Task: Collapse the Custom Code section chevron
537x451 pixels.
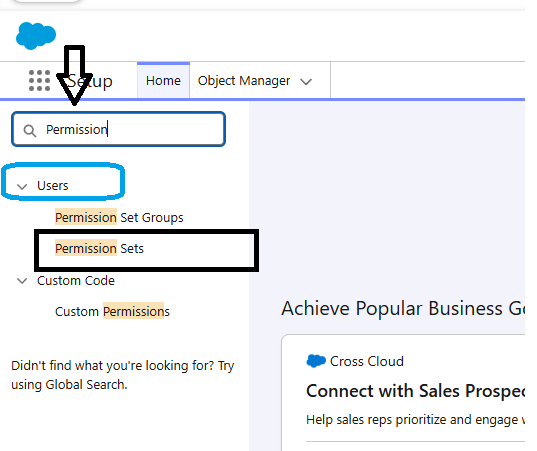Action: point(22,281)
